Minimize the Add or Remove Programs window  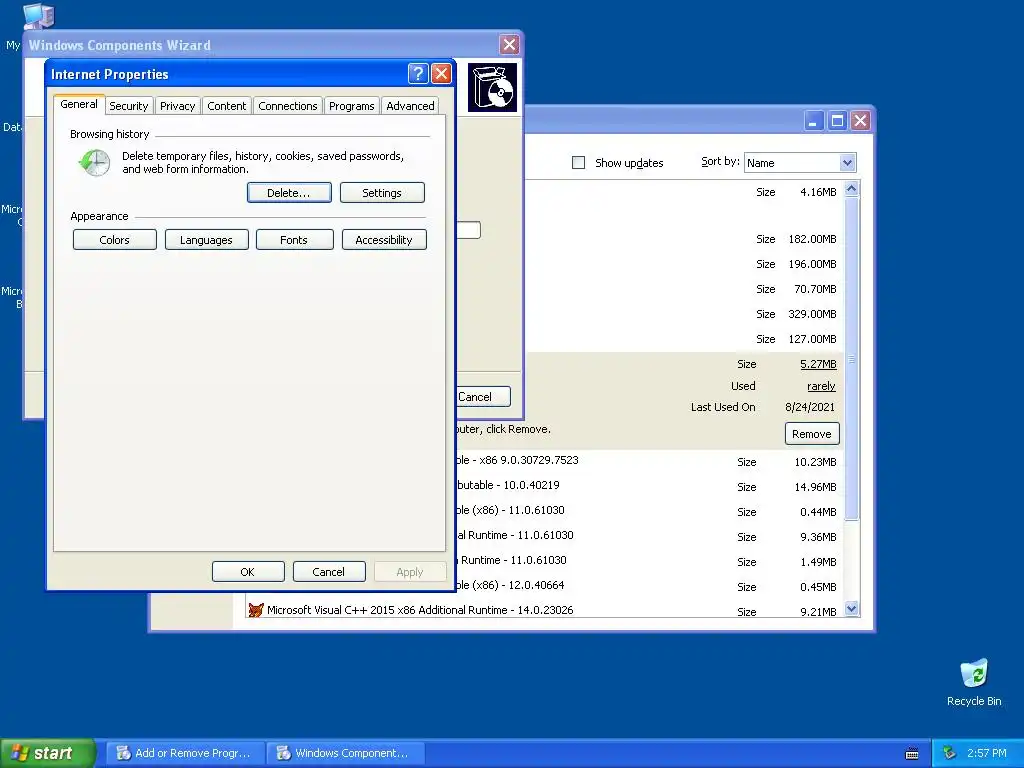tap(814, 121)
